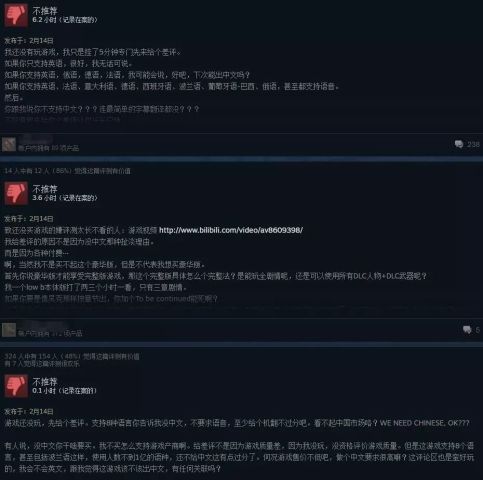
Task: Click thumbs-down icon of the 0.1 小时 review
Action: 16,386
